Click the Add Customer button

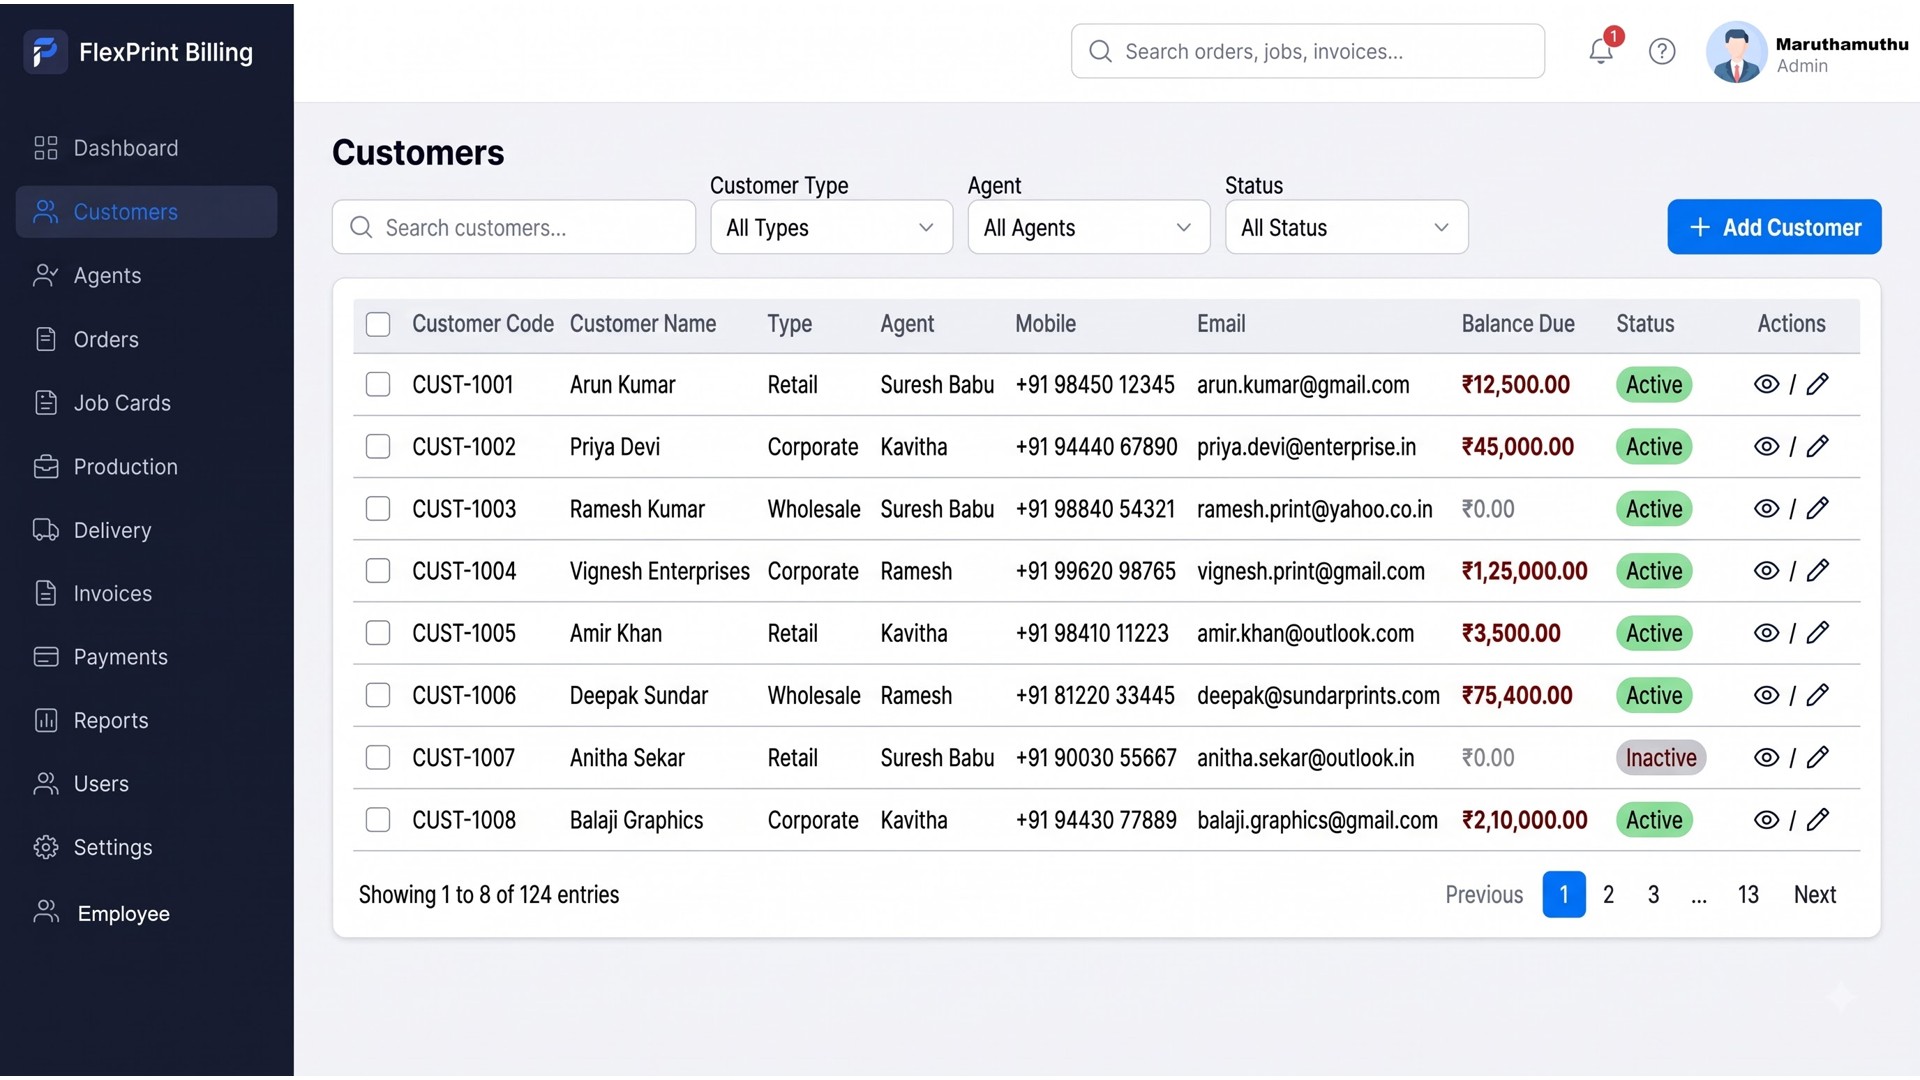tap(1774, 227)
